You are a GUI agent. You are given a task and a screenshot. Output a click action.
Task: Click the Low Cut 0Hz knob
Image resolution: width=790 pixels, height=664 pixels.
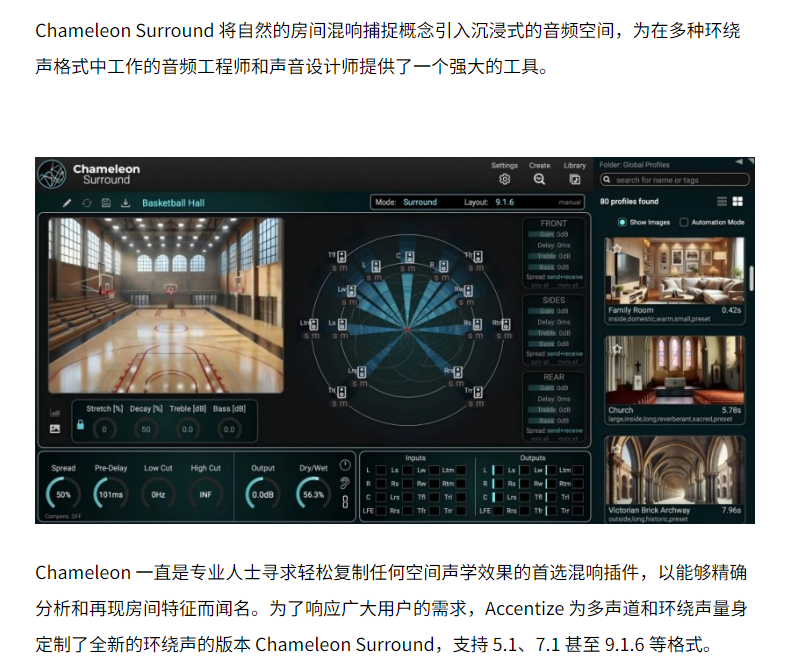[x=158, y=494]
